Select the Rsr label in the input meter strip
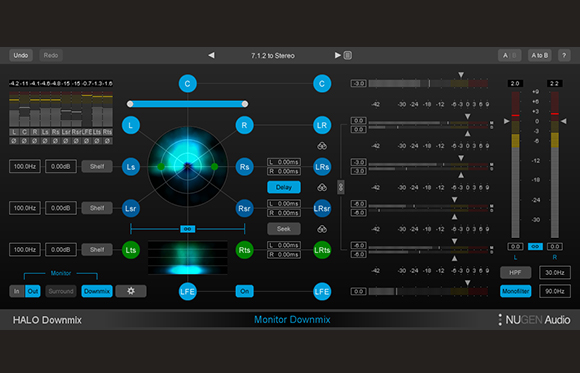 pos(76,132)
